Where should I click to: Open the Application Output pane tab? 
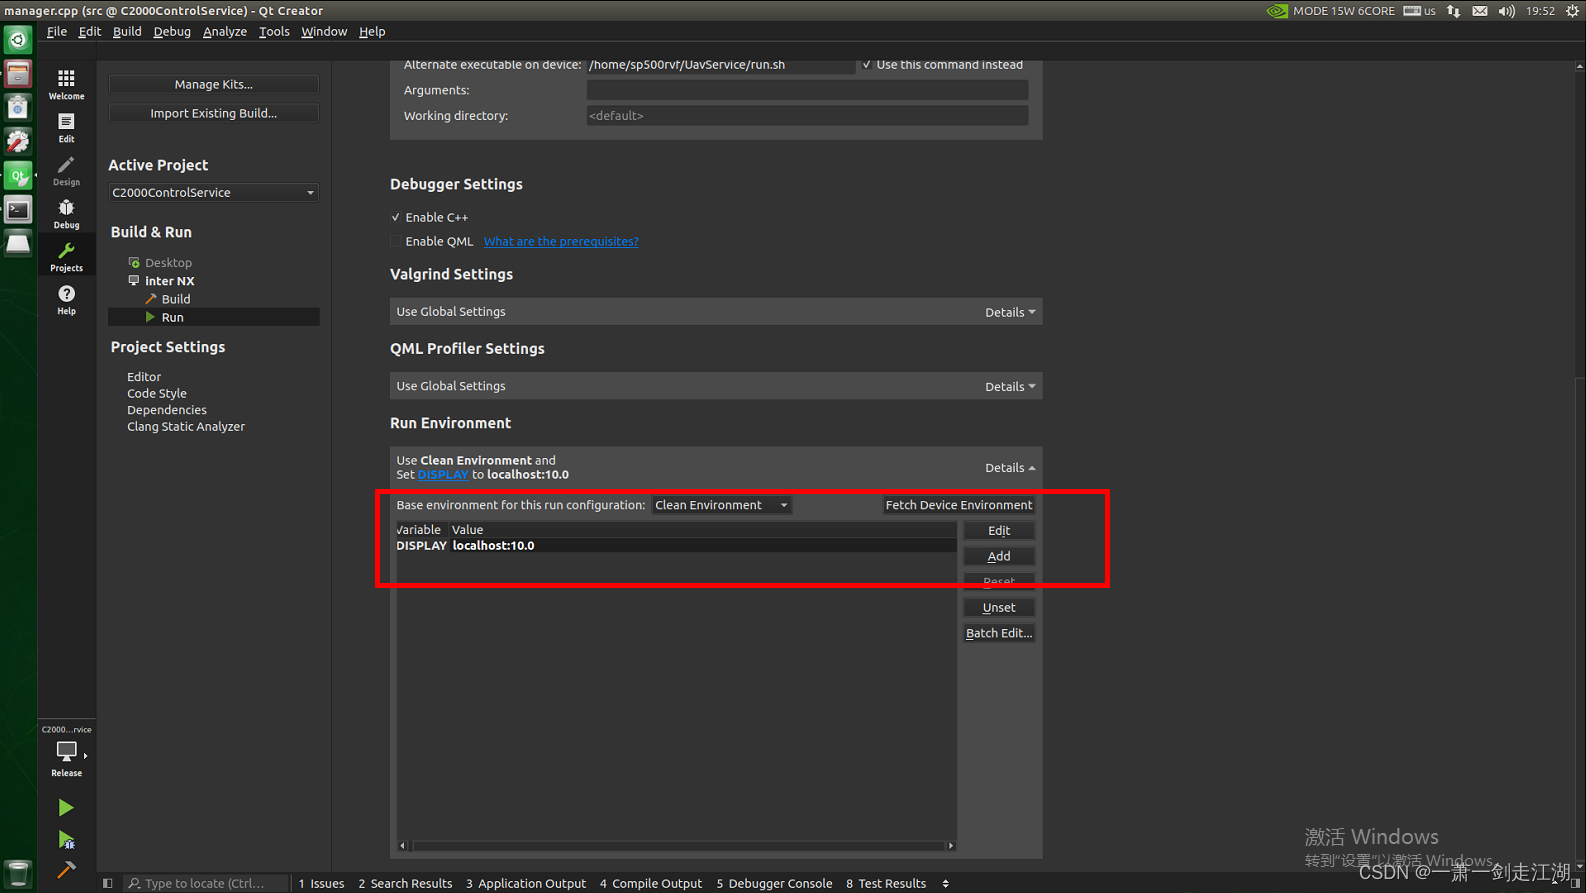[525, 883]
